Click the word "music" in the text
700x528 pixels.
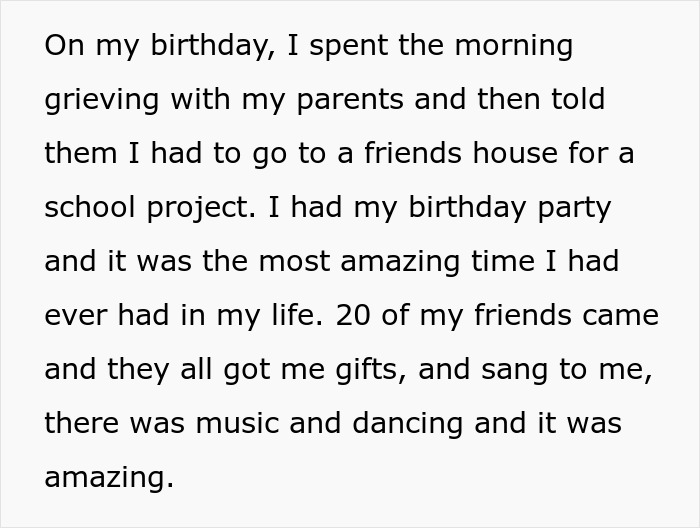240,423
